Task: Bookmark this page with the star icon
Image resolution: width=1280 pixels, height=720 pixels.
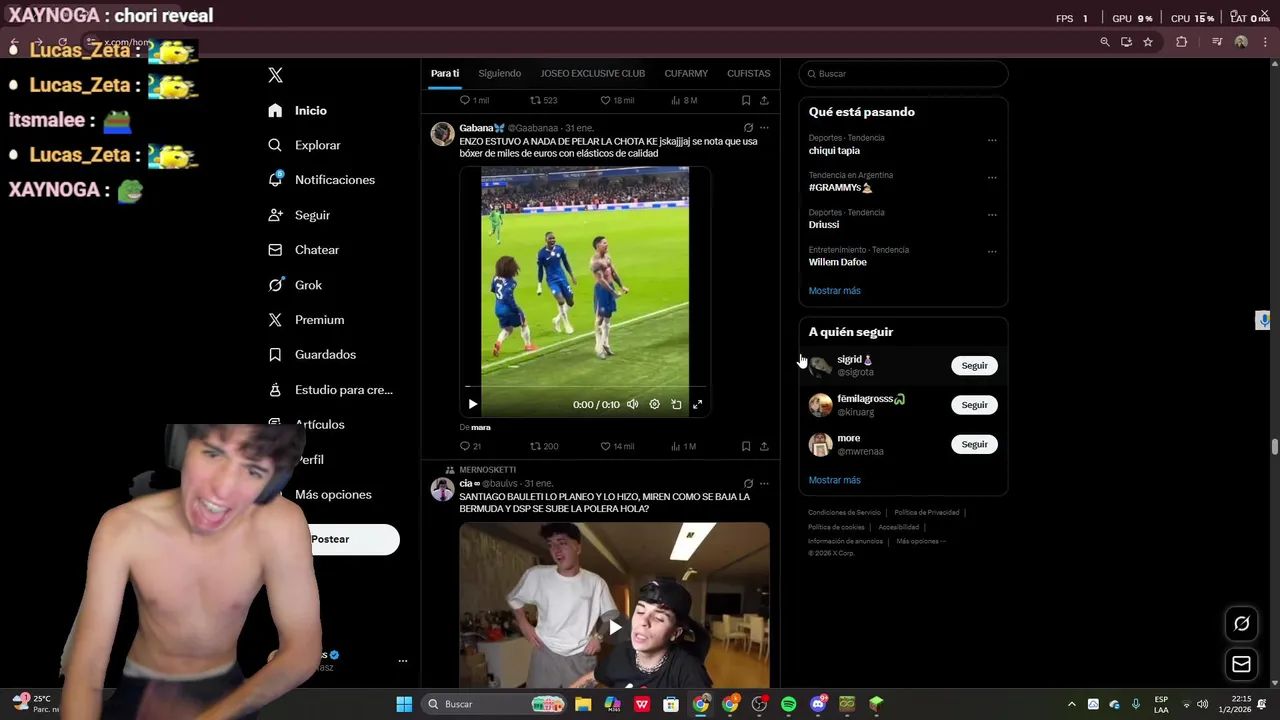Action: [x=1148, y=42]
